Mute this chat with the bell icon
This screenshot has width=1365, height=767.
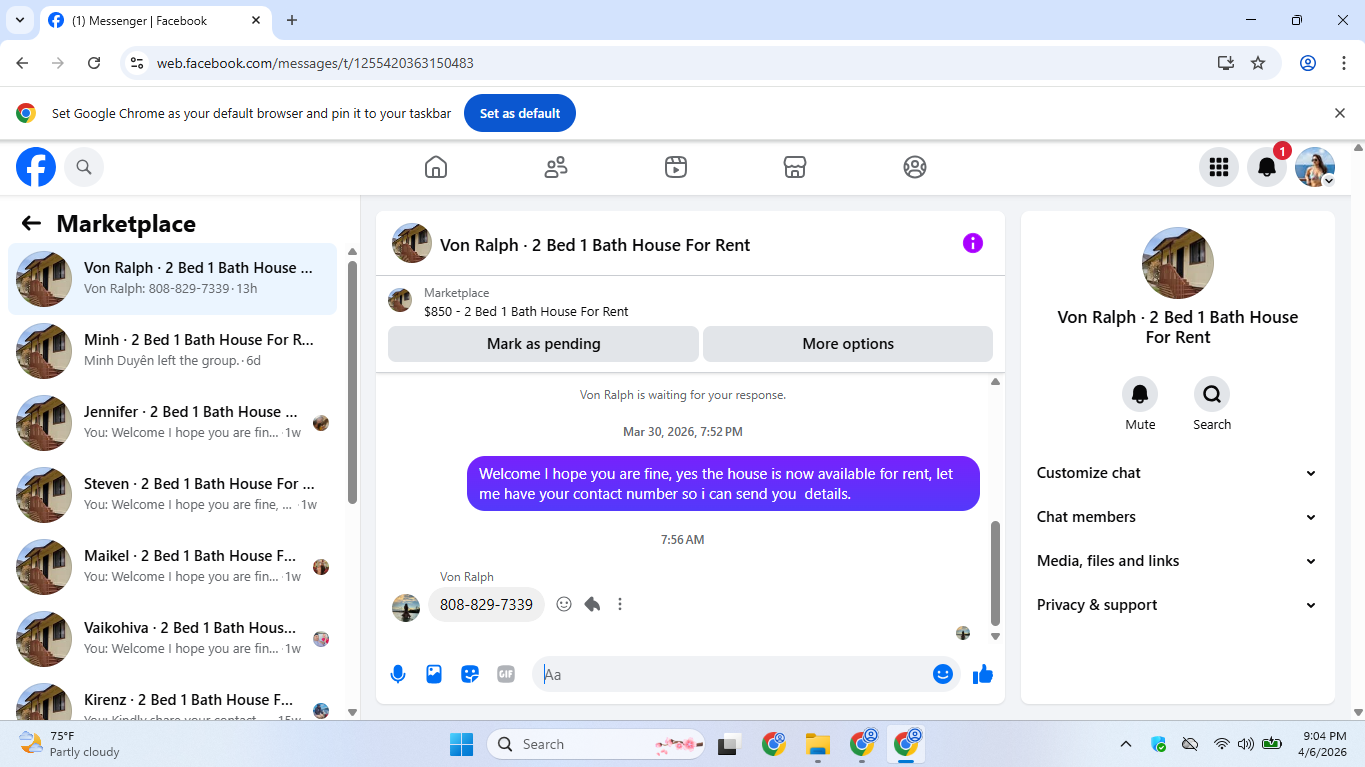(x=1140, y=394)
